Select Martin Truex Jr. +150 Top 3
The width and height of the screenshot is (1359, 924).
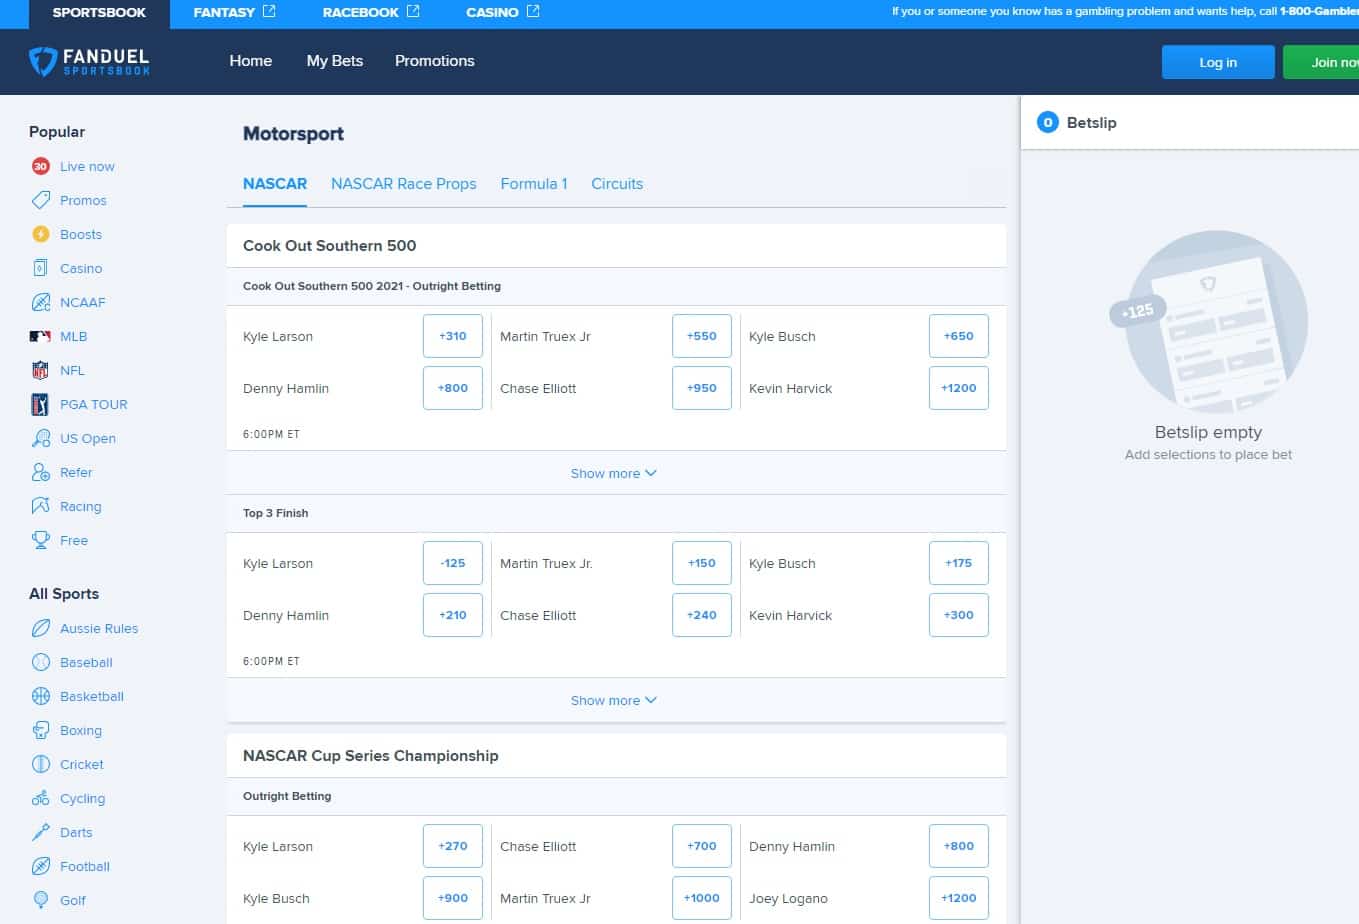pyautogui.click(x=702, y=563)
